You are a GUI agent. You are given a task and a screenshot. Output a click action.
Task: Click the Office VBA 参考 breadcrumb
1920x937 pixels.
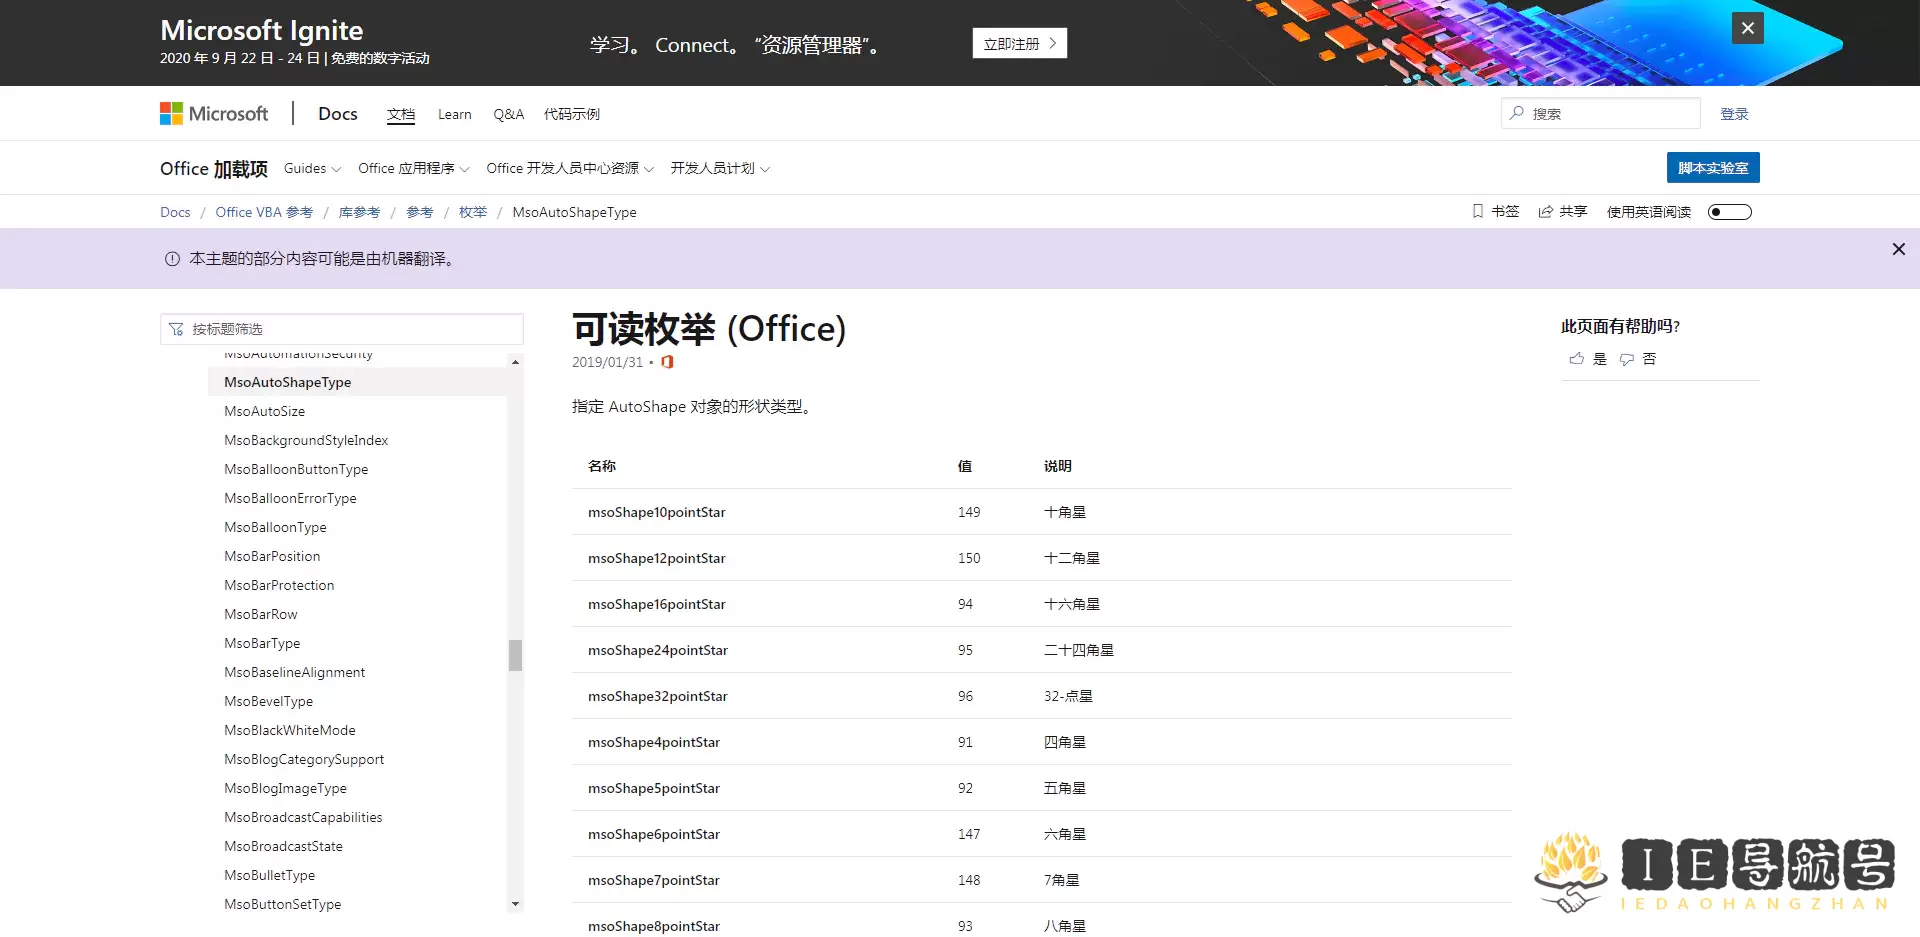coord(264,212)
